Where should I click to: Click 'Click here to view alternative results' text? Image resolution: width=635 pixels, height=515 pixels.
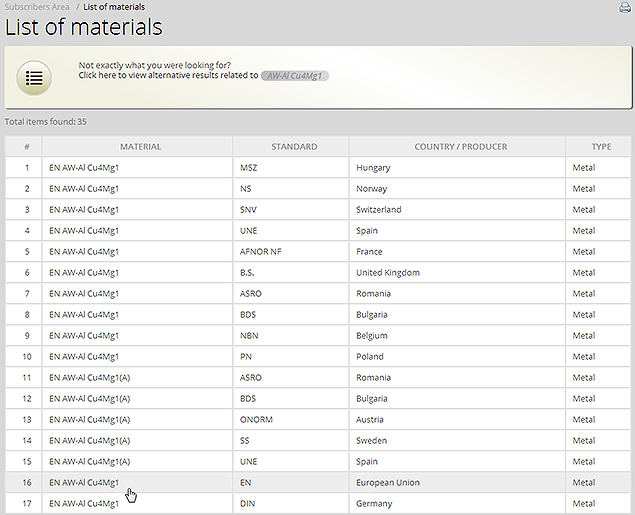(x=168, y=75)
